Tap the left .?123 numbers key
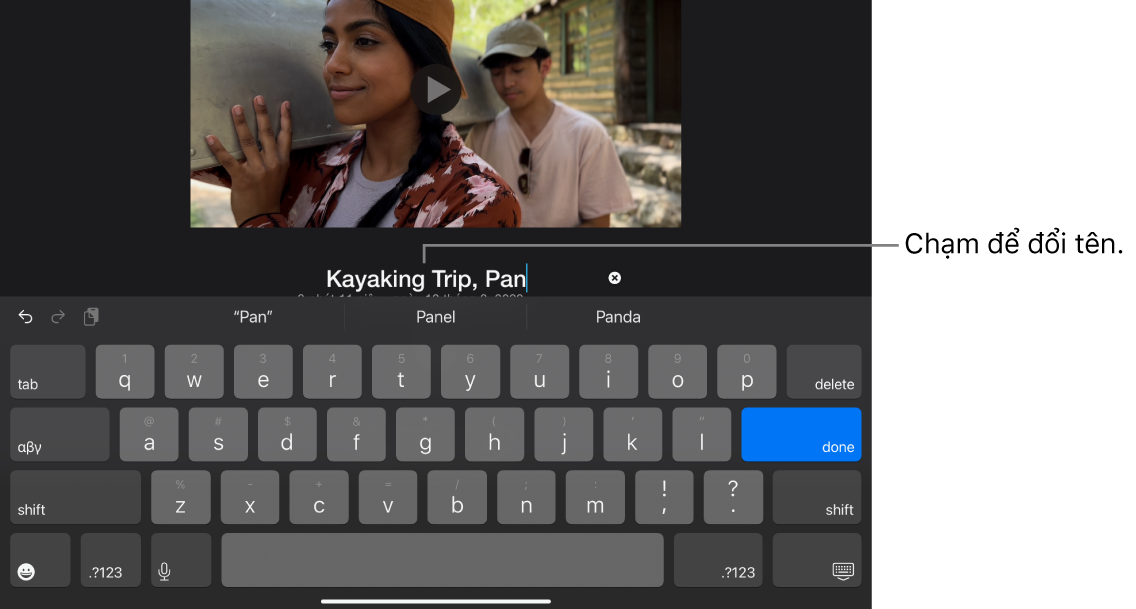Screen dimensions: 1136x609 click(x=111, y=560)
